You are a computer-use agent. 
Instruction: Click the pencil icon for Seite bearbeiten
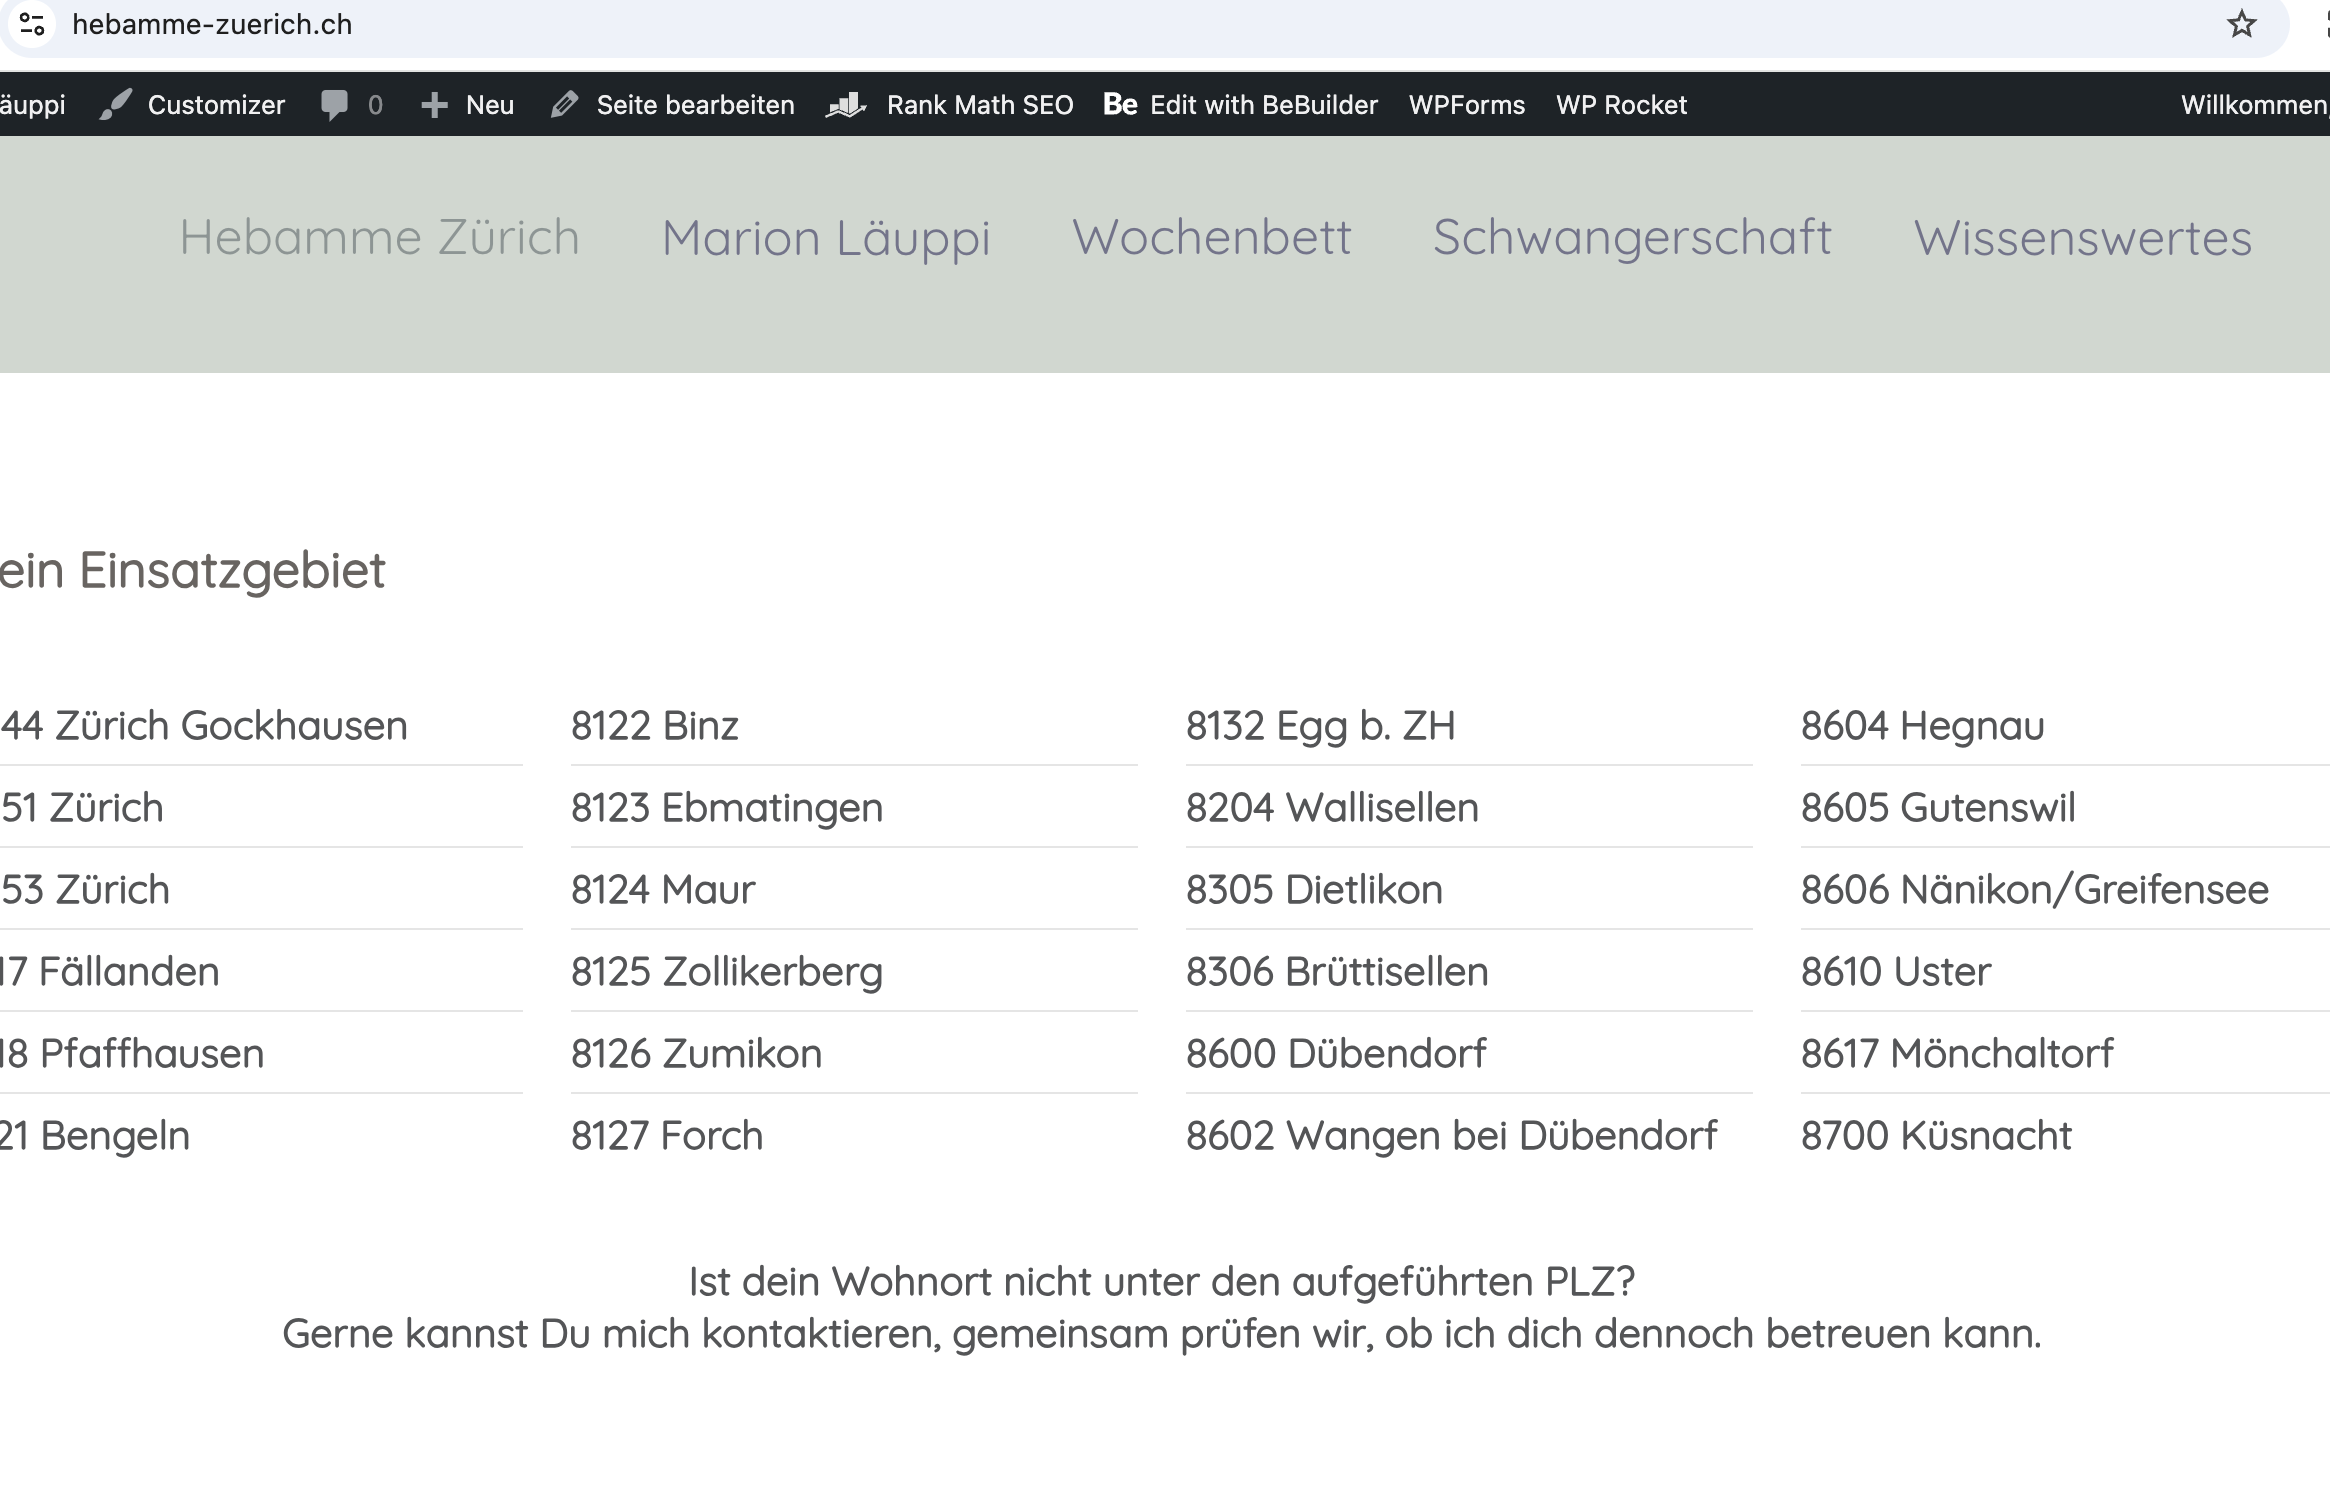point(565,104)
